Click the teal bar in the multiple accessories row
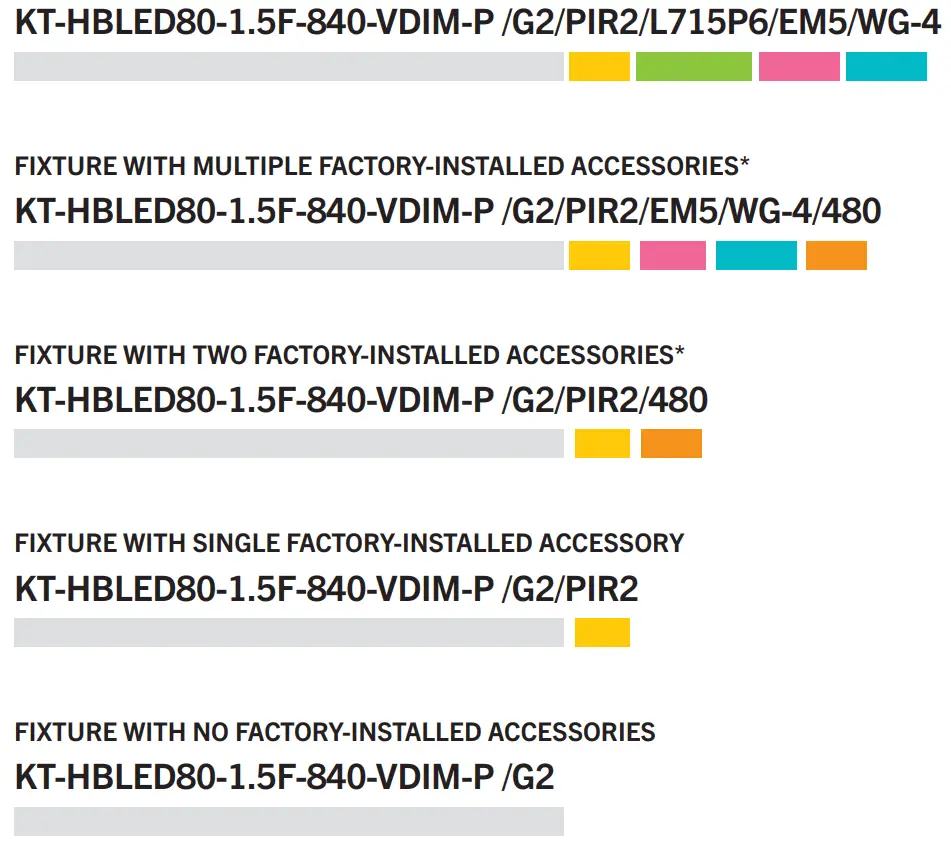 756,256
